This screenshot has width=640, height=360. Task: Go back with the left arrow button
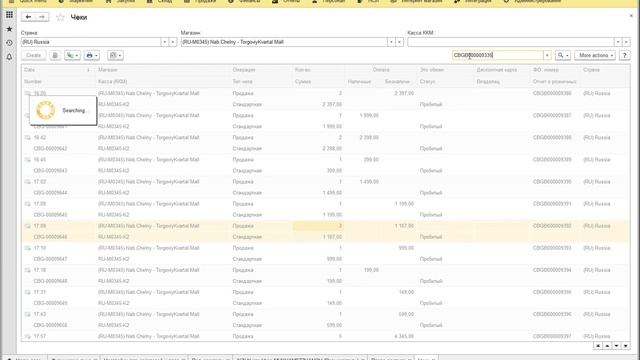pyautogui.click(x=28, y=17)
